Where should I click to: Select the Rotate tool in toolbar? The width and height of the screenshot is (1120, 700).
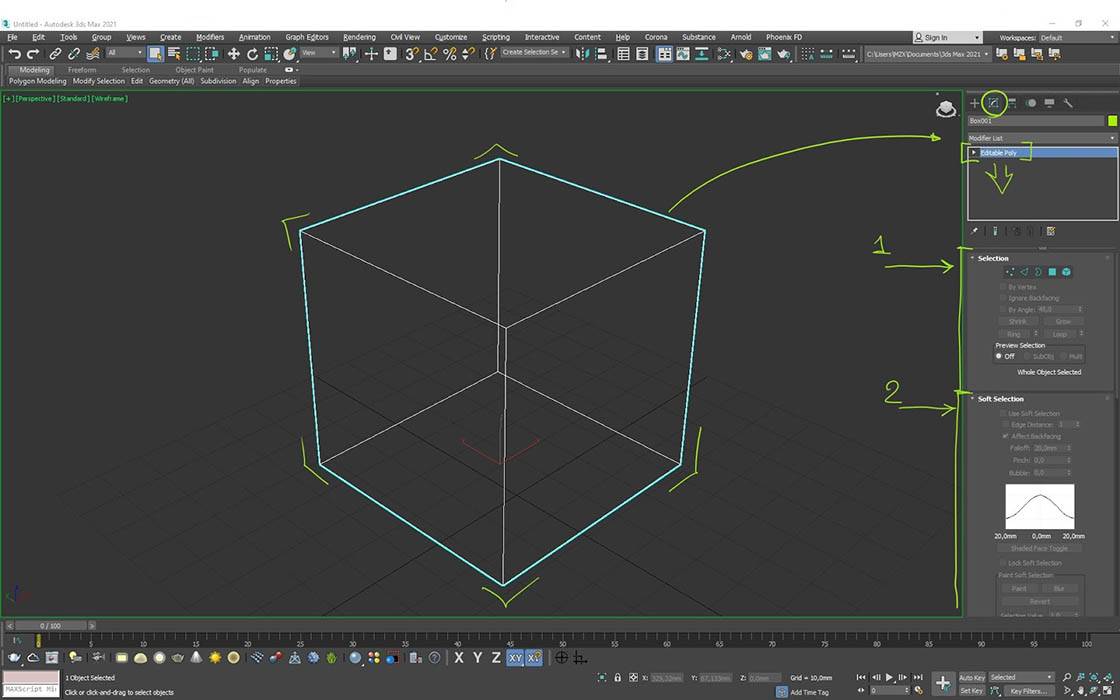252,54
